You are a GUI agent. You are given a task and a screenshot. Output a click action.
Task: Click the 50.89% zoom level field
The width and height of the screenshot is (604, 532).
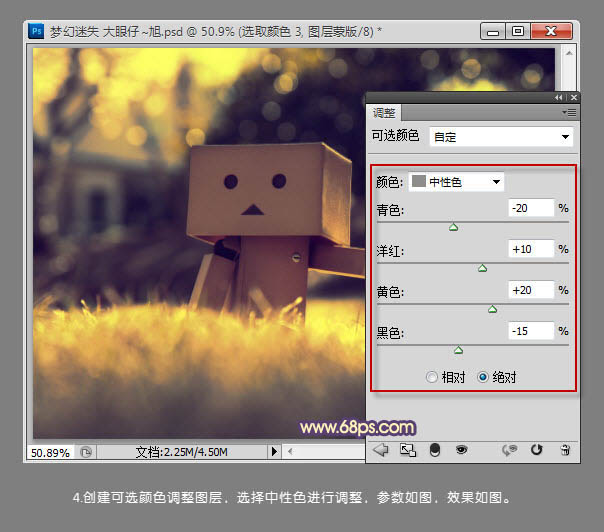click(x=50, y=452)
